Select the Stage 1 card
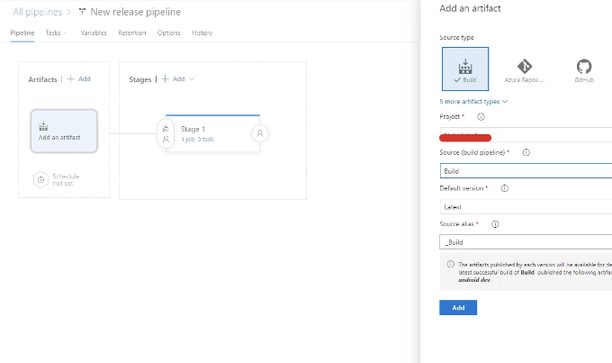 point(213,133)
